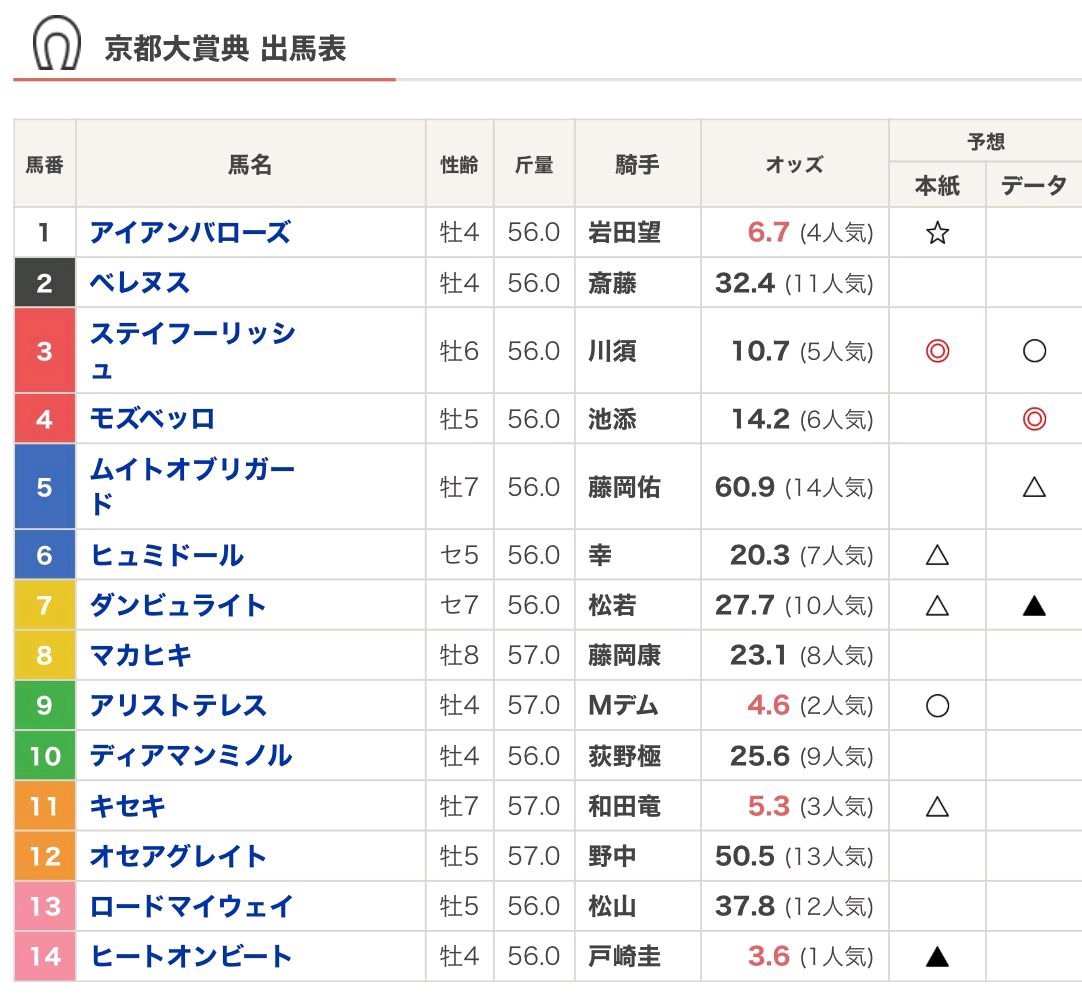This screenshot has height=994, width=1082.
Task: Click jockey name 岩田望
Action: (624, 233)
